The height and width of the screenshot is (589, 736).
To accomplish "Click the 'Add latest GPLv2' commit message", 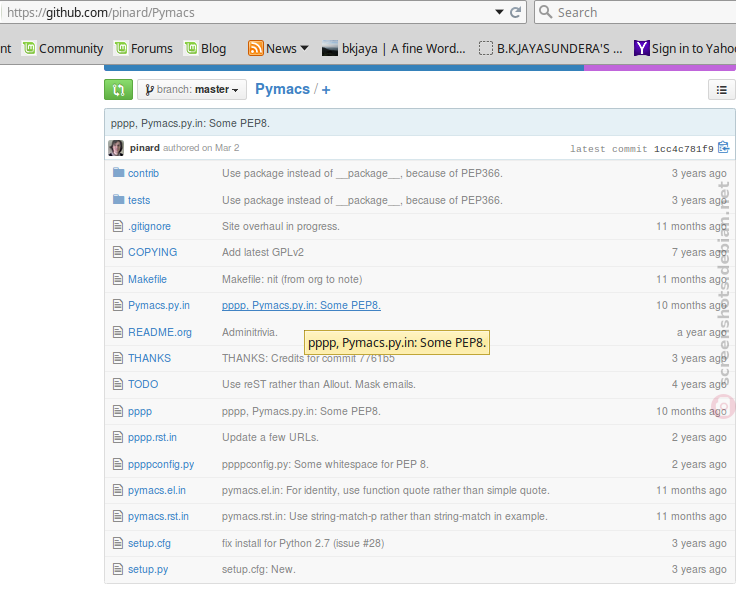I will click(263, 252).
